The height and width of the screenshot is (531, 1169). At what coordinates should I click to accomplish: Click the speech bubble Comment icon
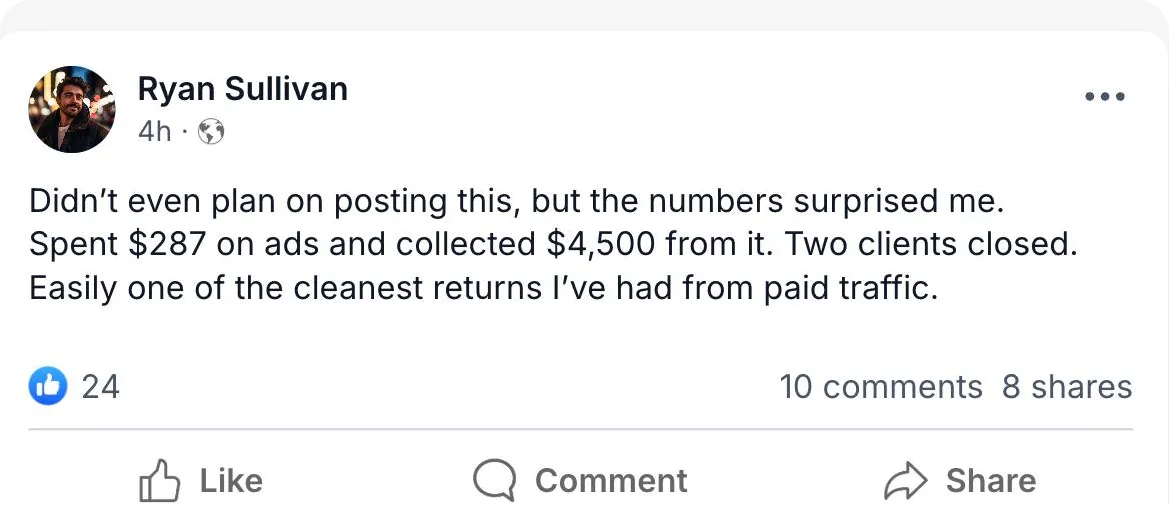click(494, 481)
